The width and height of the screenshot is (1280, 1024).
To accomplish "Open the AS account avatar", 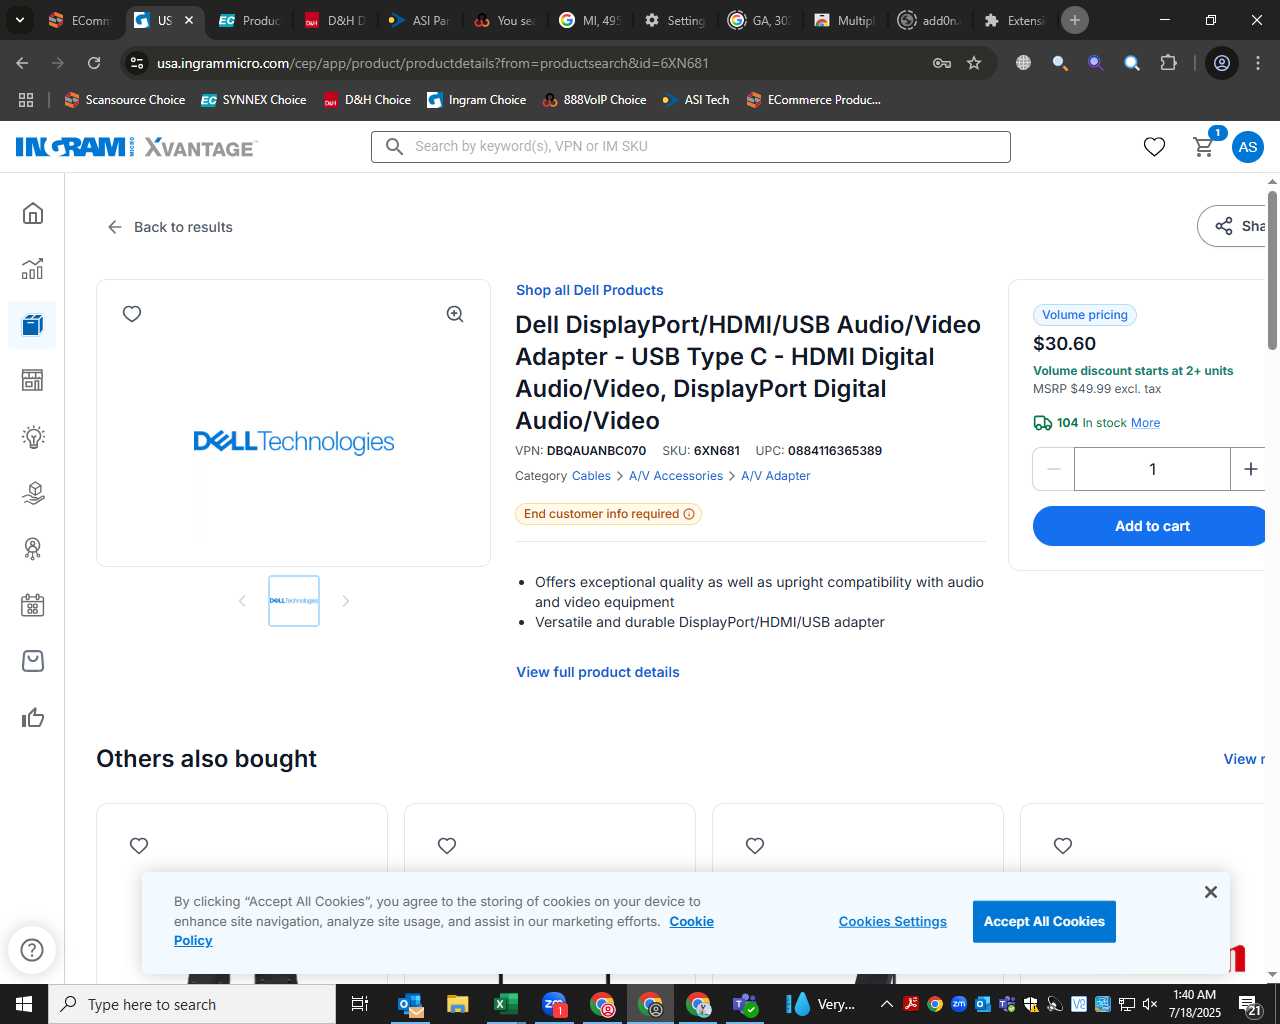I will [1248, 147].
